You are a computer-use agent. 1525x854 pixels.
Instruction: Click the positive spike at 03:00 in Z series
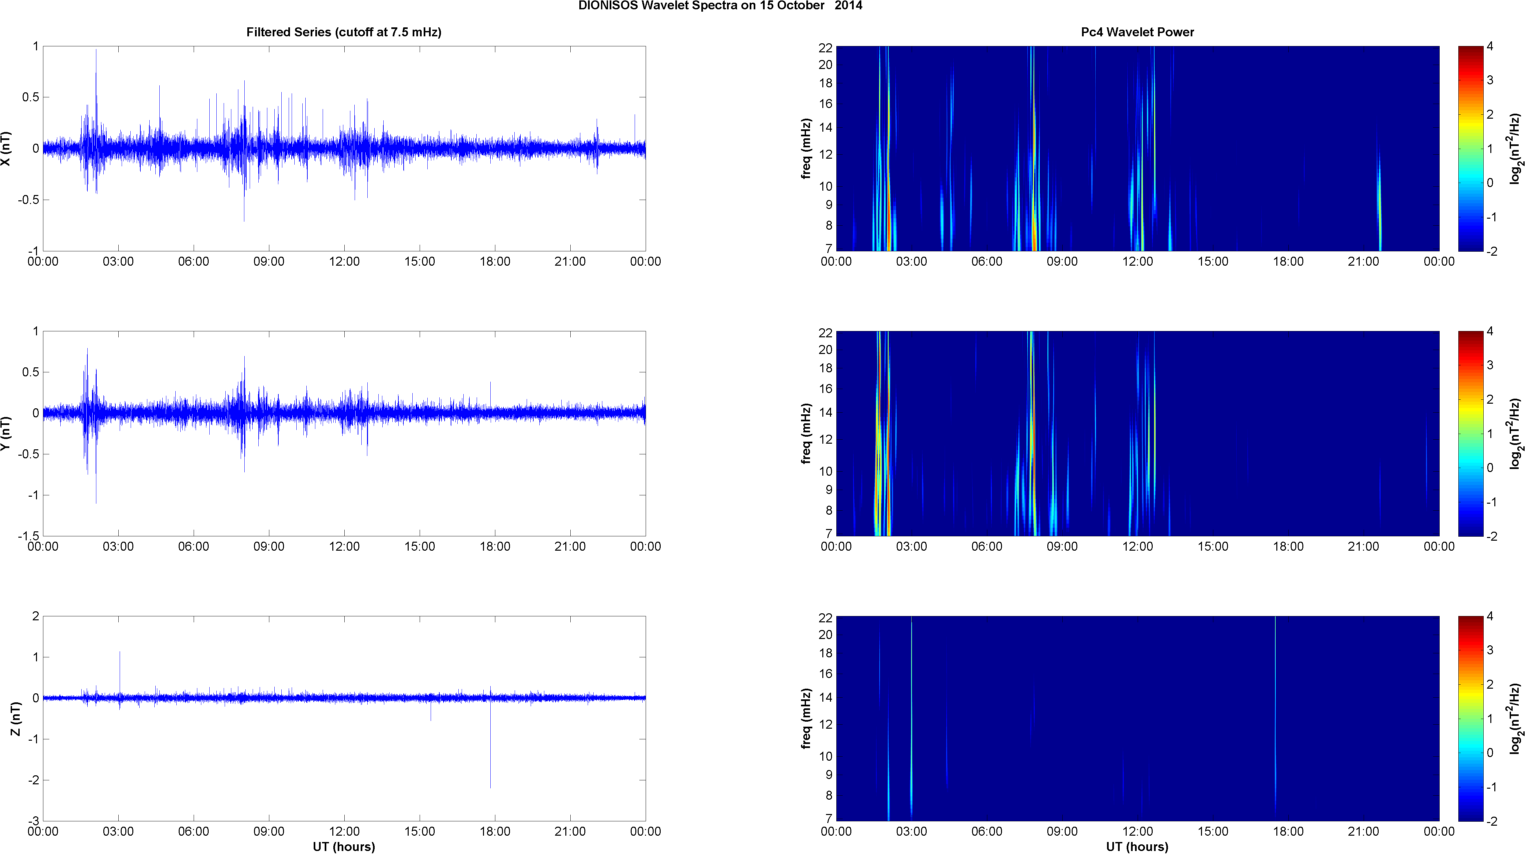[x=120, y=673]
